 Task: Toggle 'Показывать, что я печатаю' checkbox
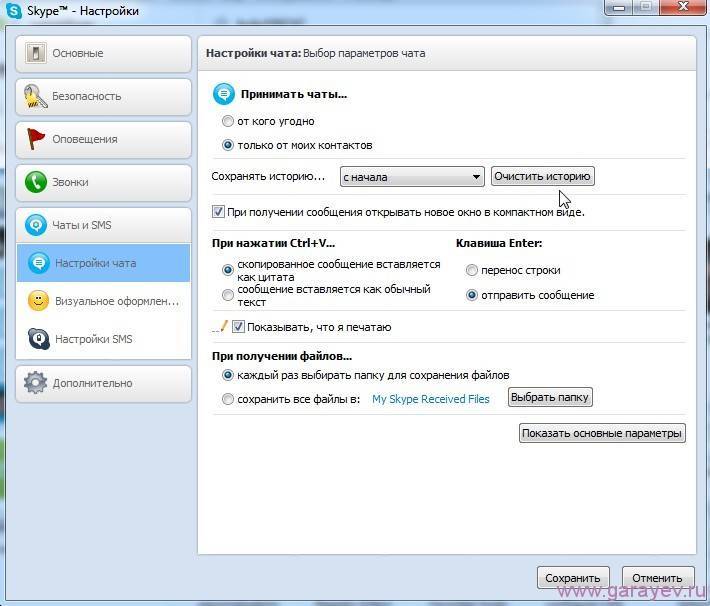[238, 327]
